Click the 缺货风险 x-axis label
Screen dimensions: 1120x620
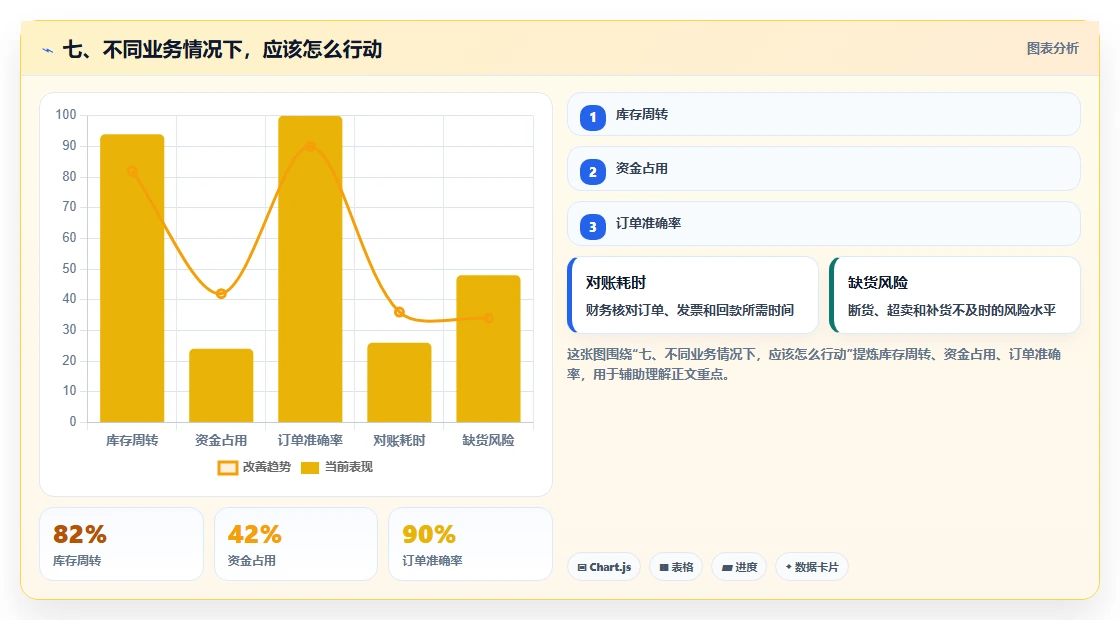[489, 441]
